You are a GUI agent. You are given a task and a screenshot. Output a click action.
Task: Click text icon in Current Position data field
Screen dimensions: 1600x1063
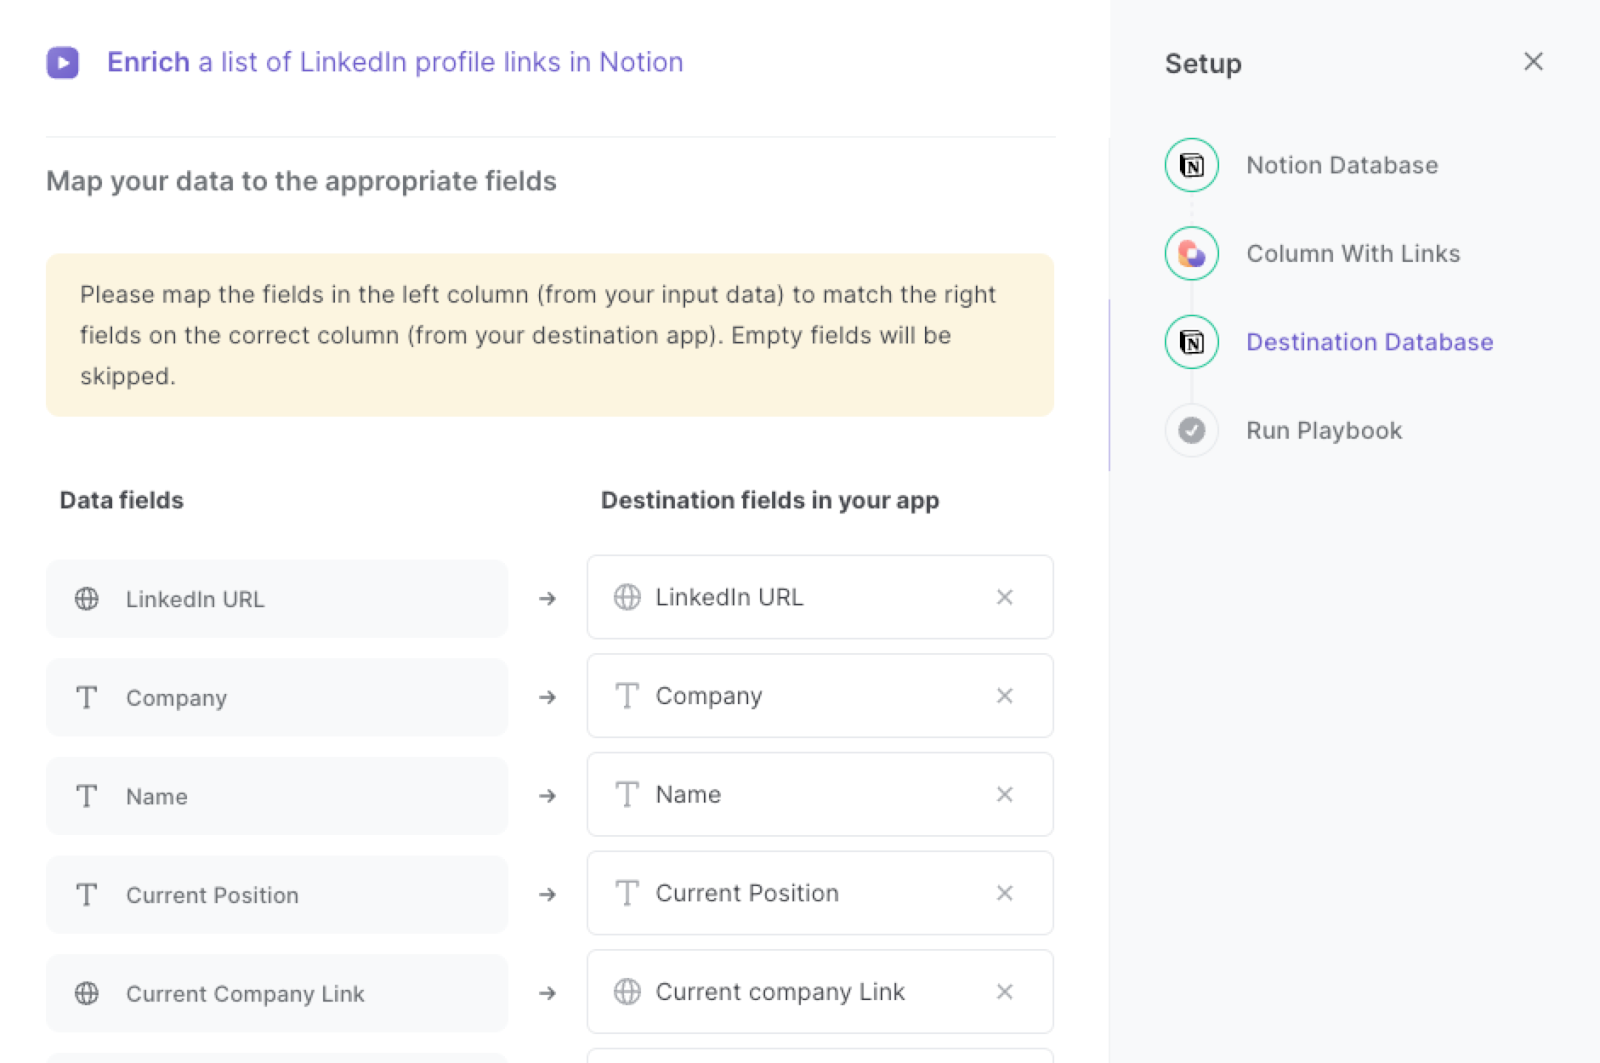point(87,895)
